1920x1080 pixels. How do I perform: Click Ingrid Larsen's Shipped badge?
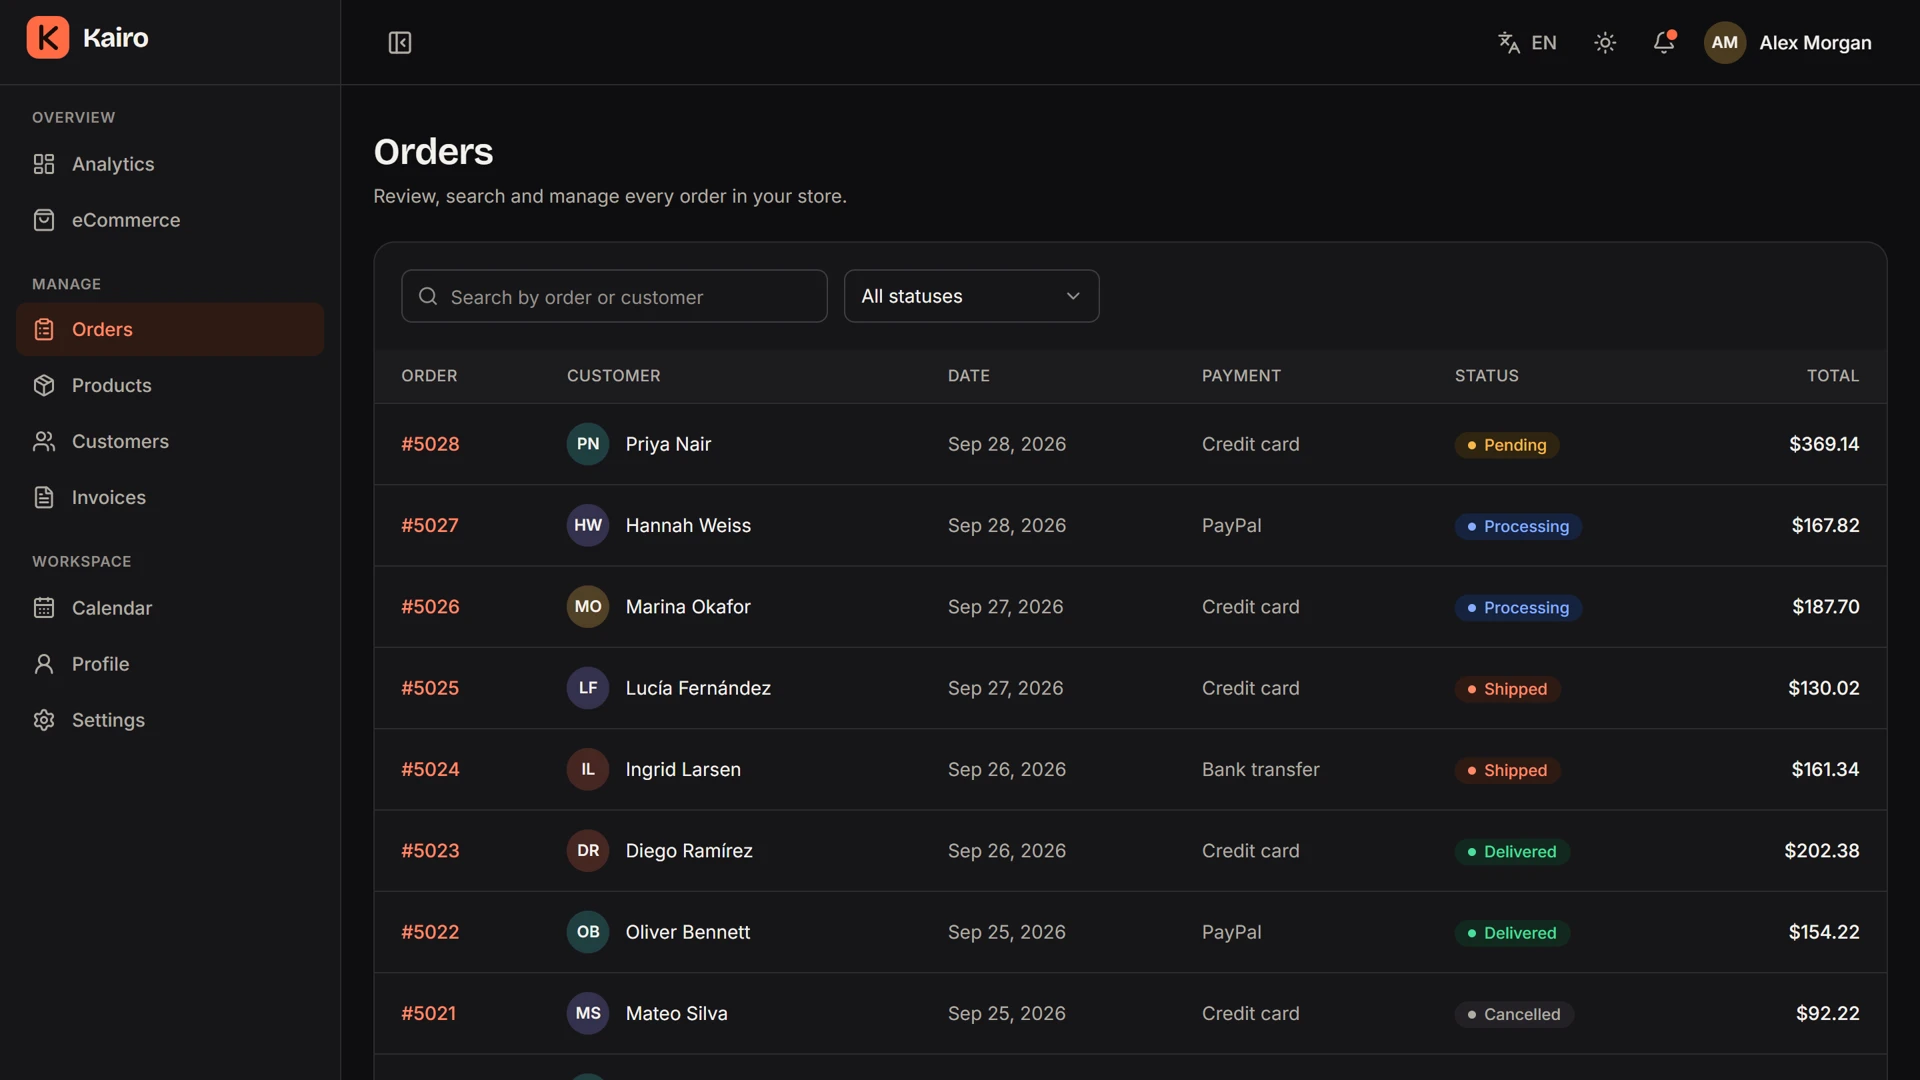pos(1507,770)
